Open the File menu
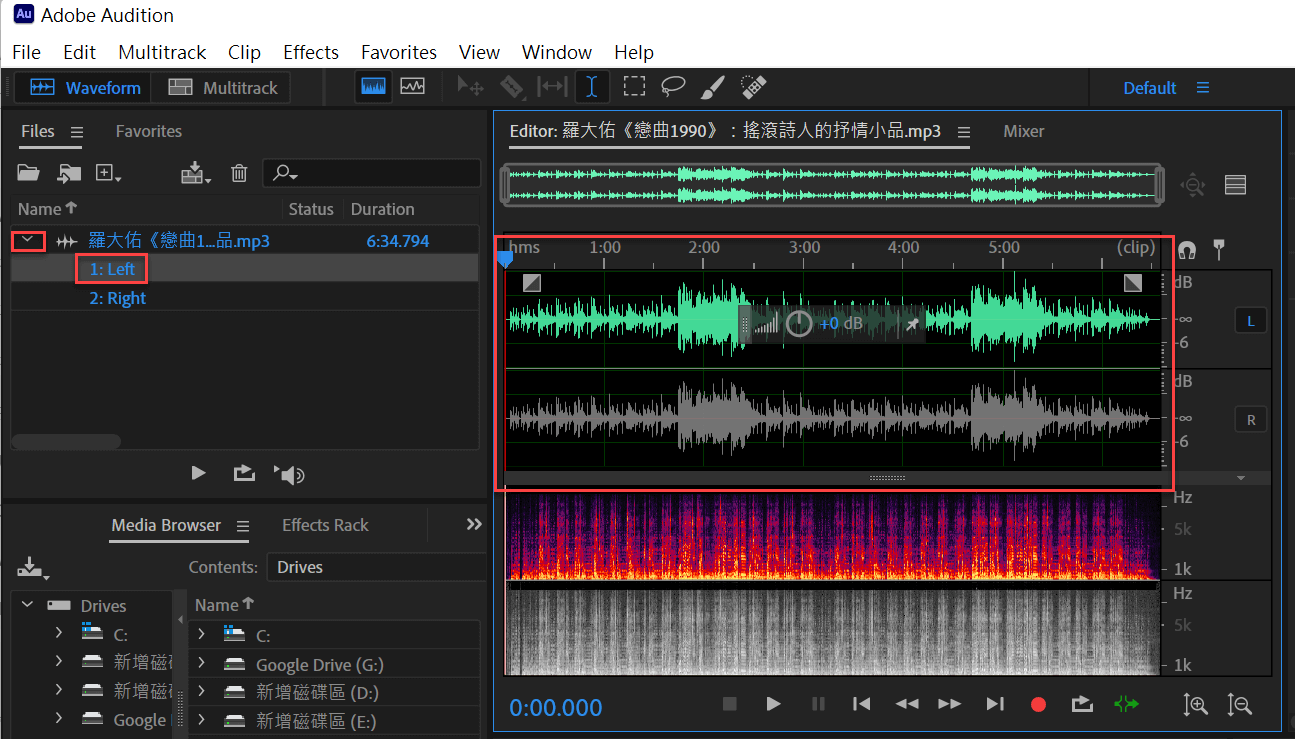The height and width of the screenshot is (739, 1295). 26,52
